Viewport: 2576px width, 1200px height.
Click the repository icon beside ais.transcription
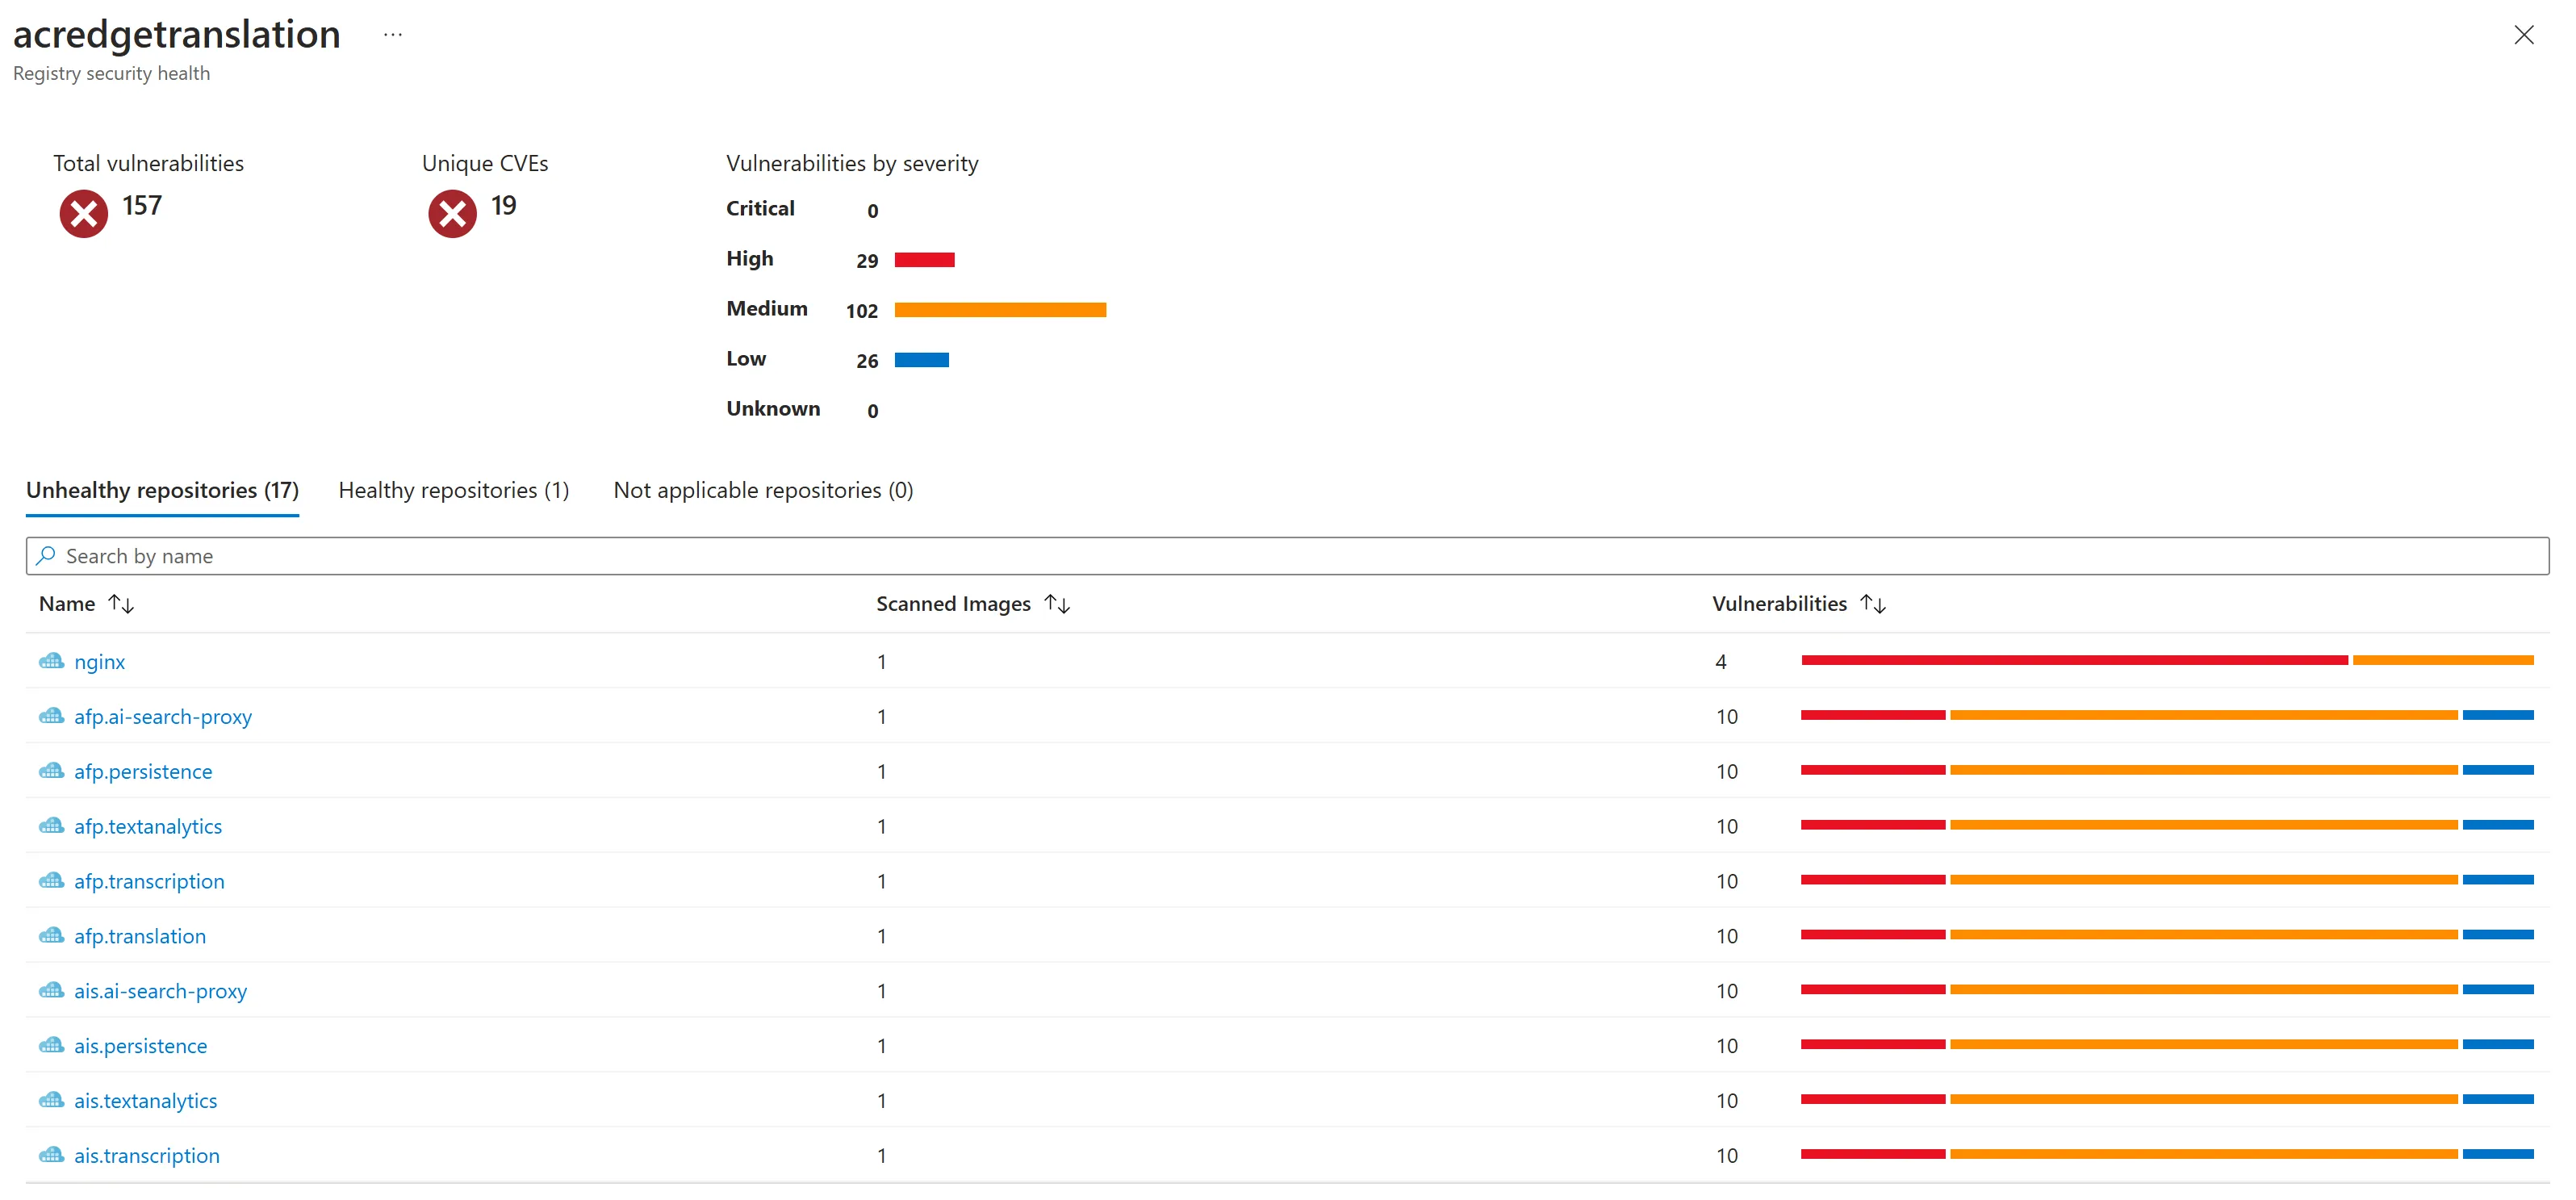(x=51, y=1155)
